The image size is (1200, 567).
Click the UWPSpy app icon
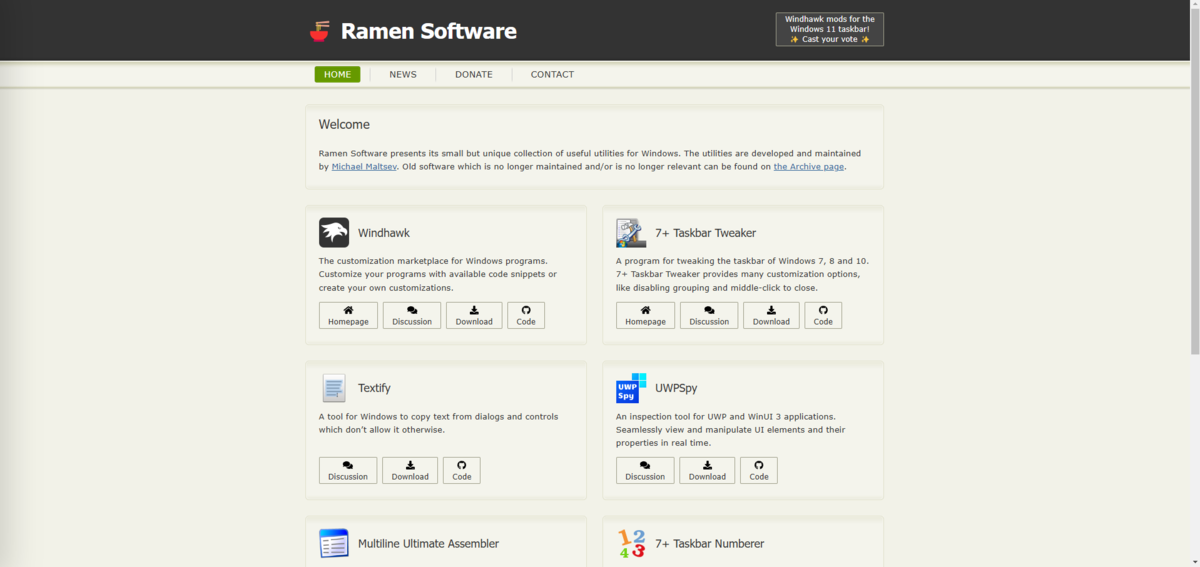631,388
